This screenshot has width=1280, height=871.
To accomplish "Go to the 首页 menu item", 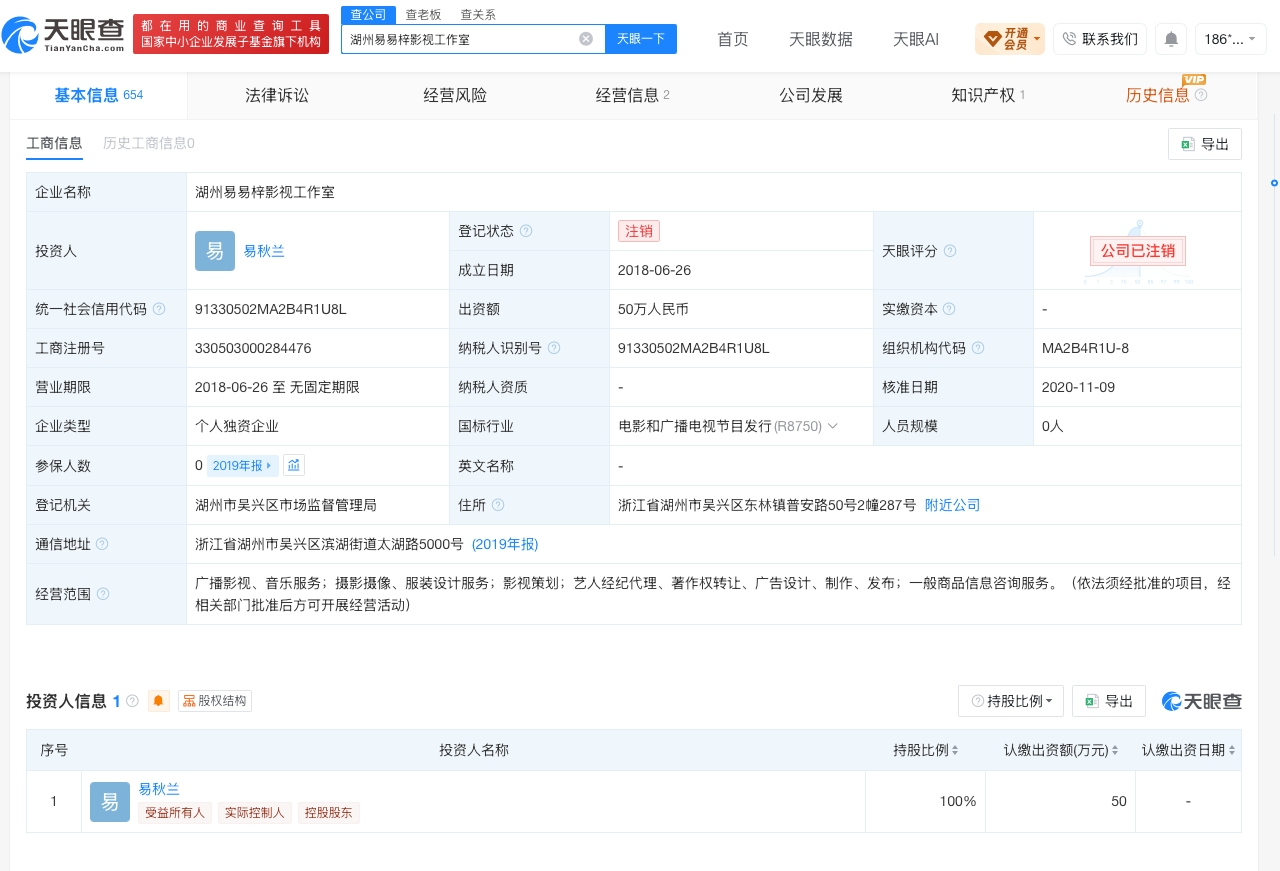I will pyautogui.click(x=733, y=39).
